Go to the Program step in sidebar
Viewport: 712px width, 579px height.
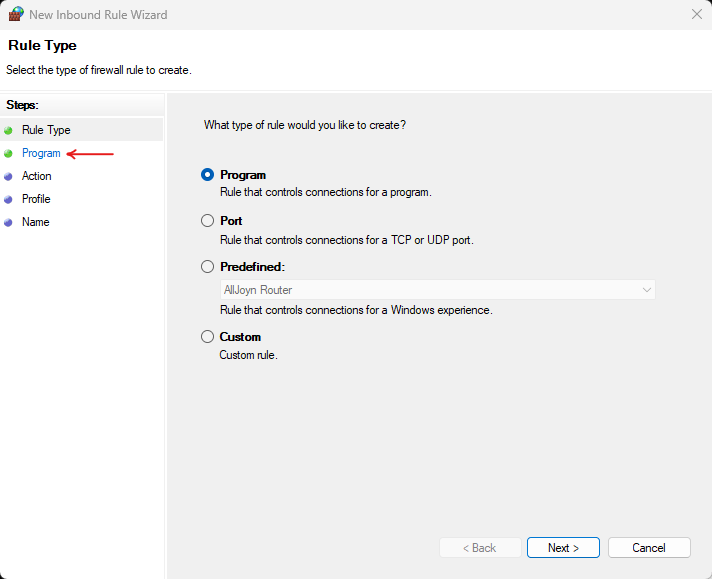coord(41,153)
